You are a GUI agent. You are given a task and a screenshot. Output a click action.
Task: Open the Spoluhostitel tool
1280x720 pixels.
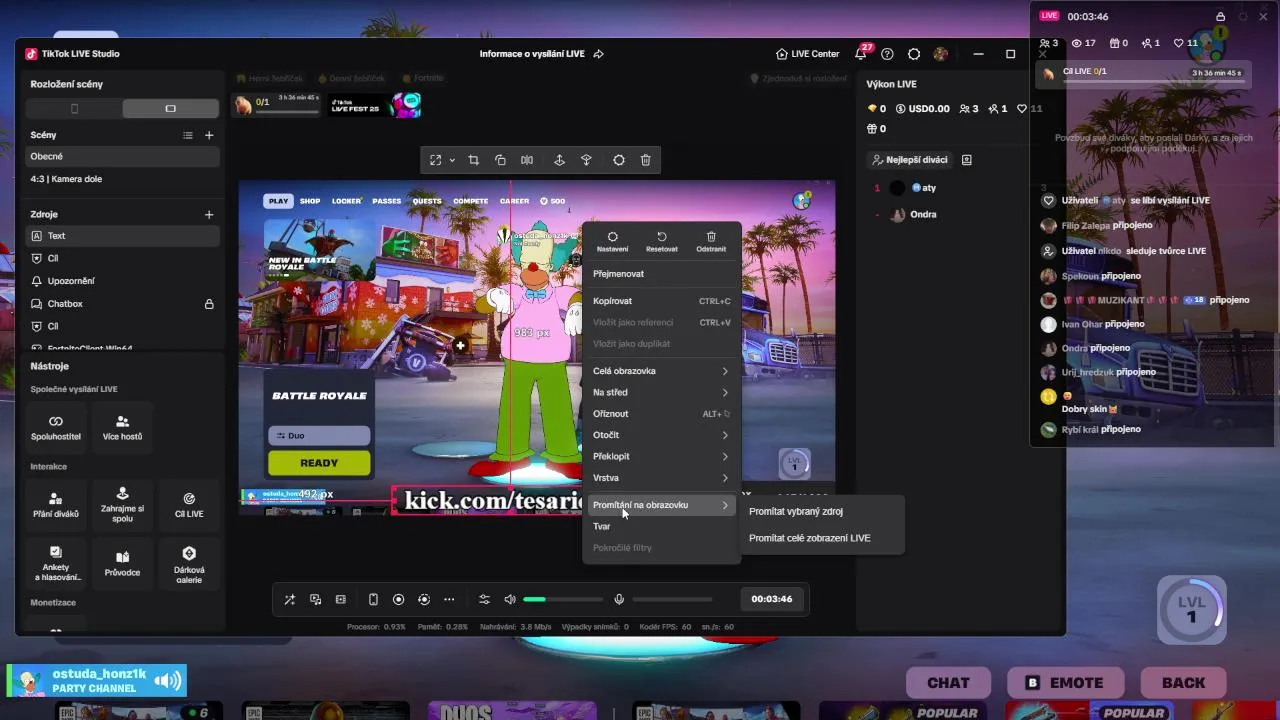[x=56, y=428]
